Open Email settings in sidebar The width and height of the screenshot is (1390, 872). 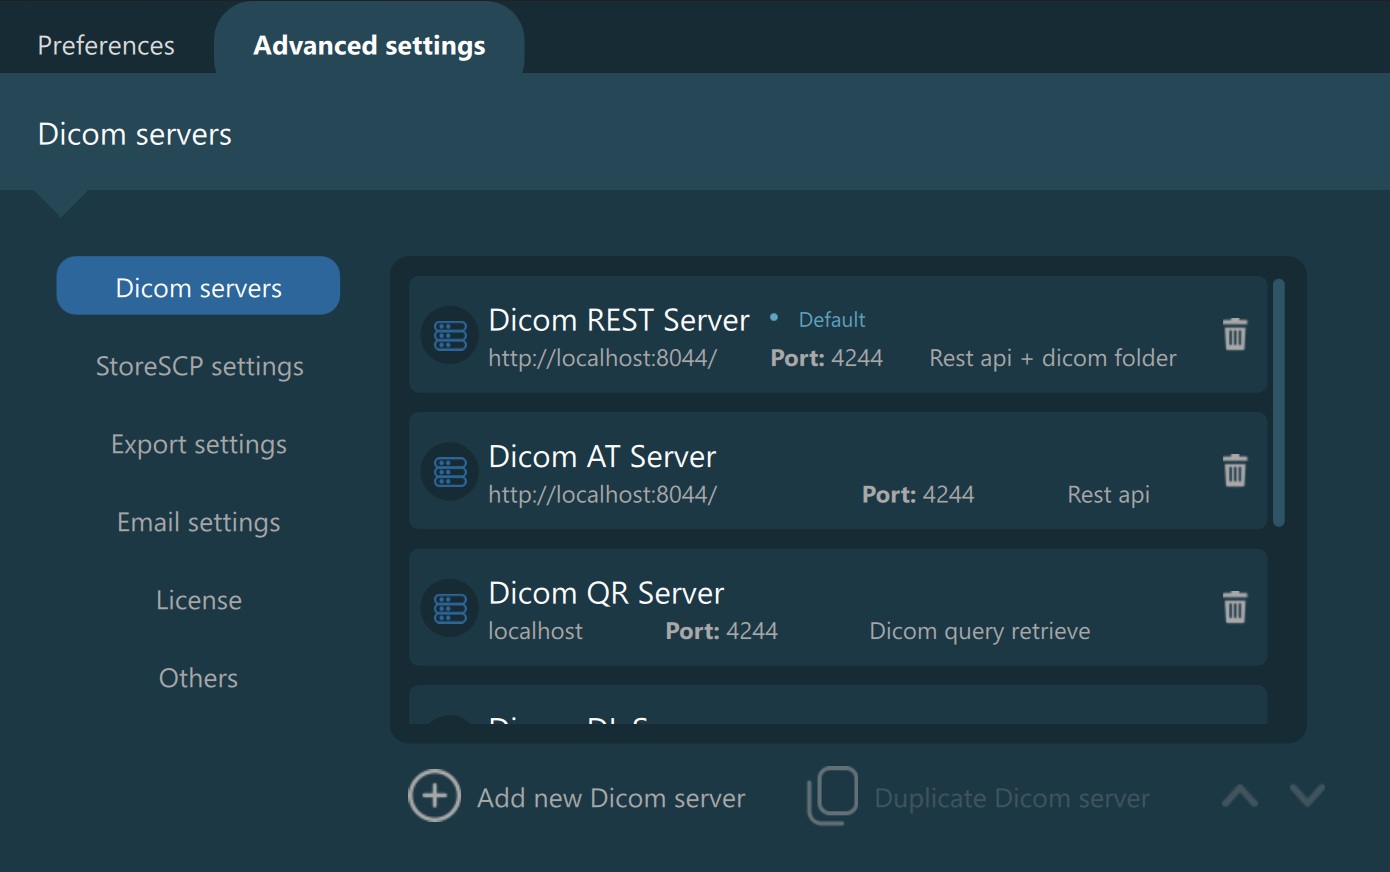click(x=199, y=522)
